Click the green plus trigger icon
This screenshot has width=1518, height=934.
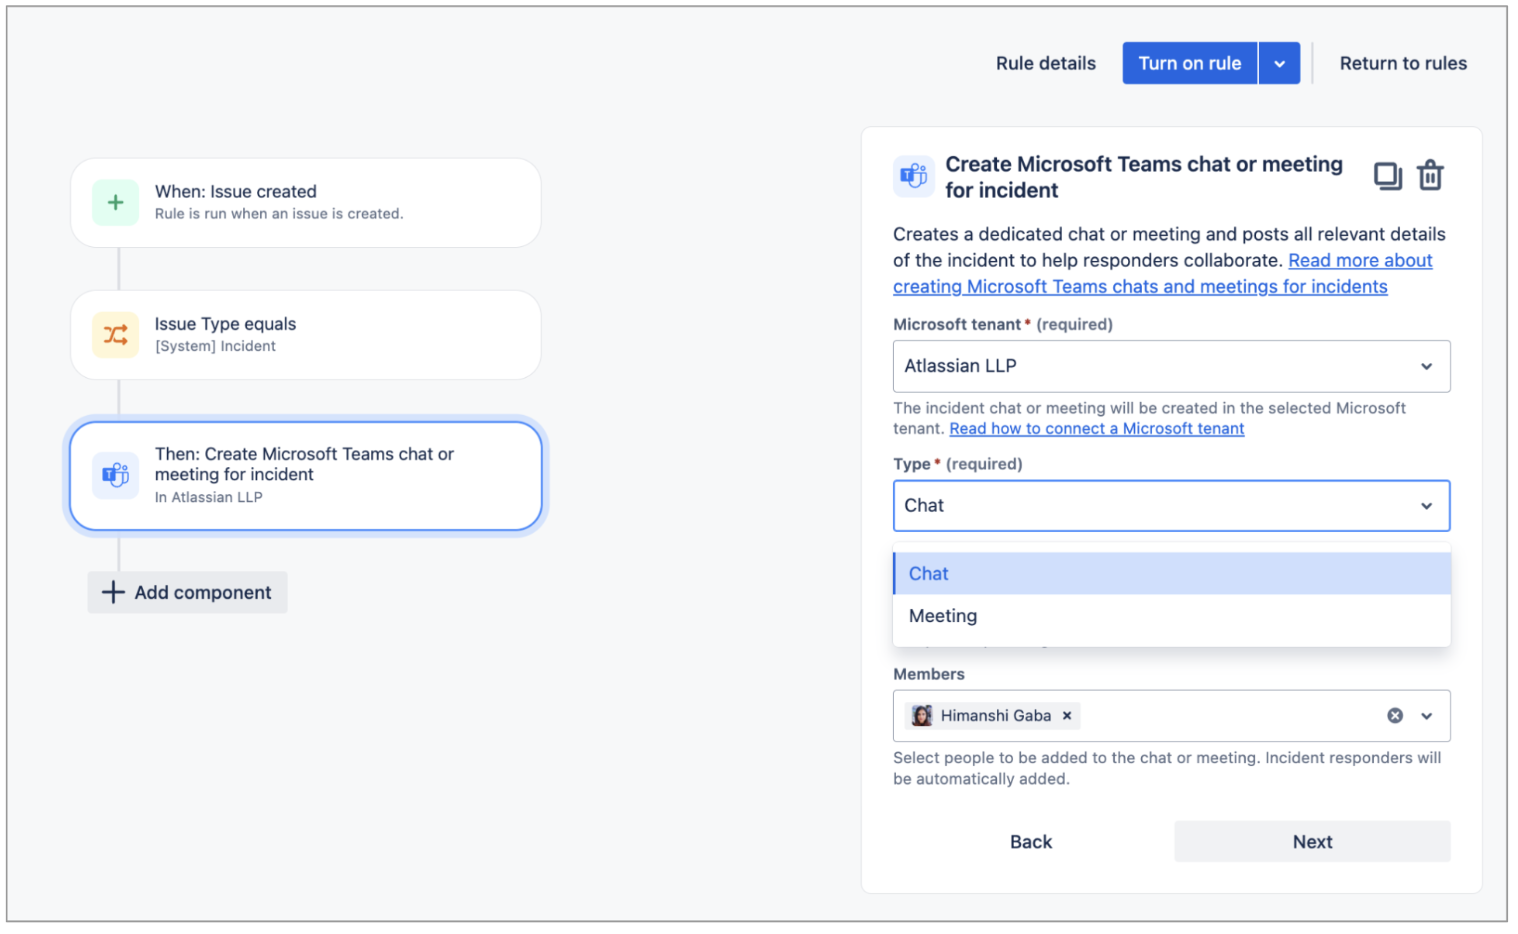(115, 203)
